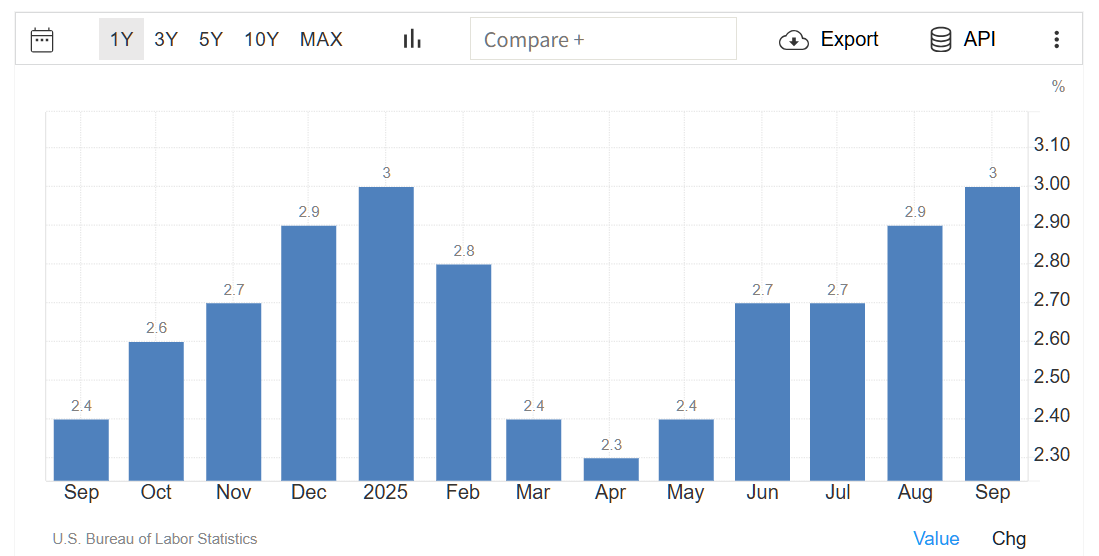Screen dimensions: 1099x556
Task: Click the Export text label
Action: tap(849, 40)
